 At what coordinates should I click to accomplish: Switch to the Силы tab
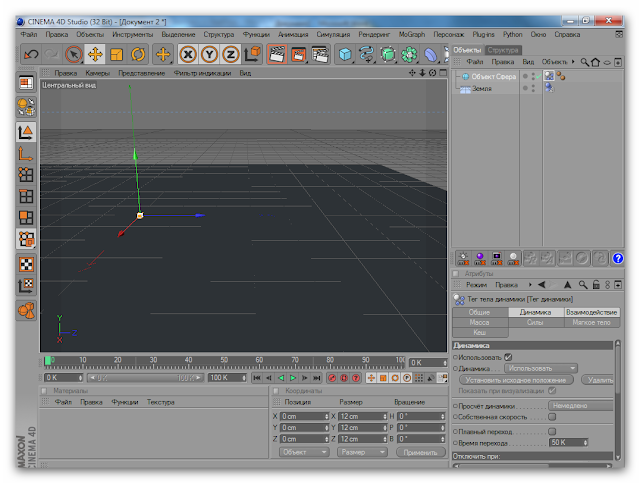pyautogui.click(x=535, y=323)
